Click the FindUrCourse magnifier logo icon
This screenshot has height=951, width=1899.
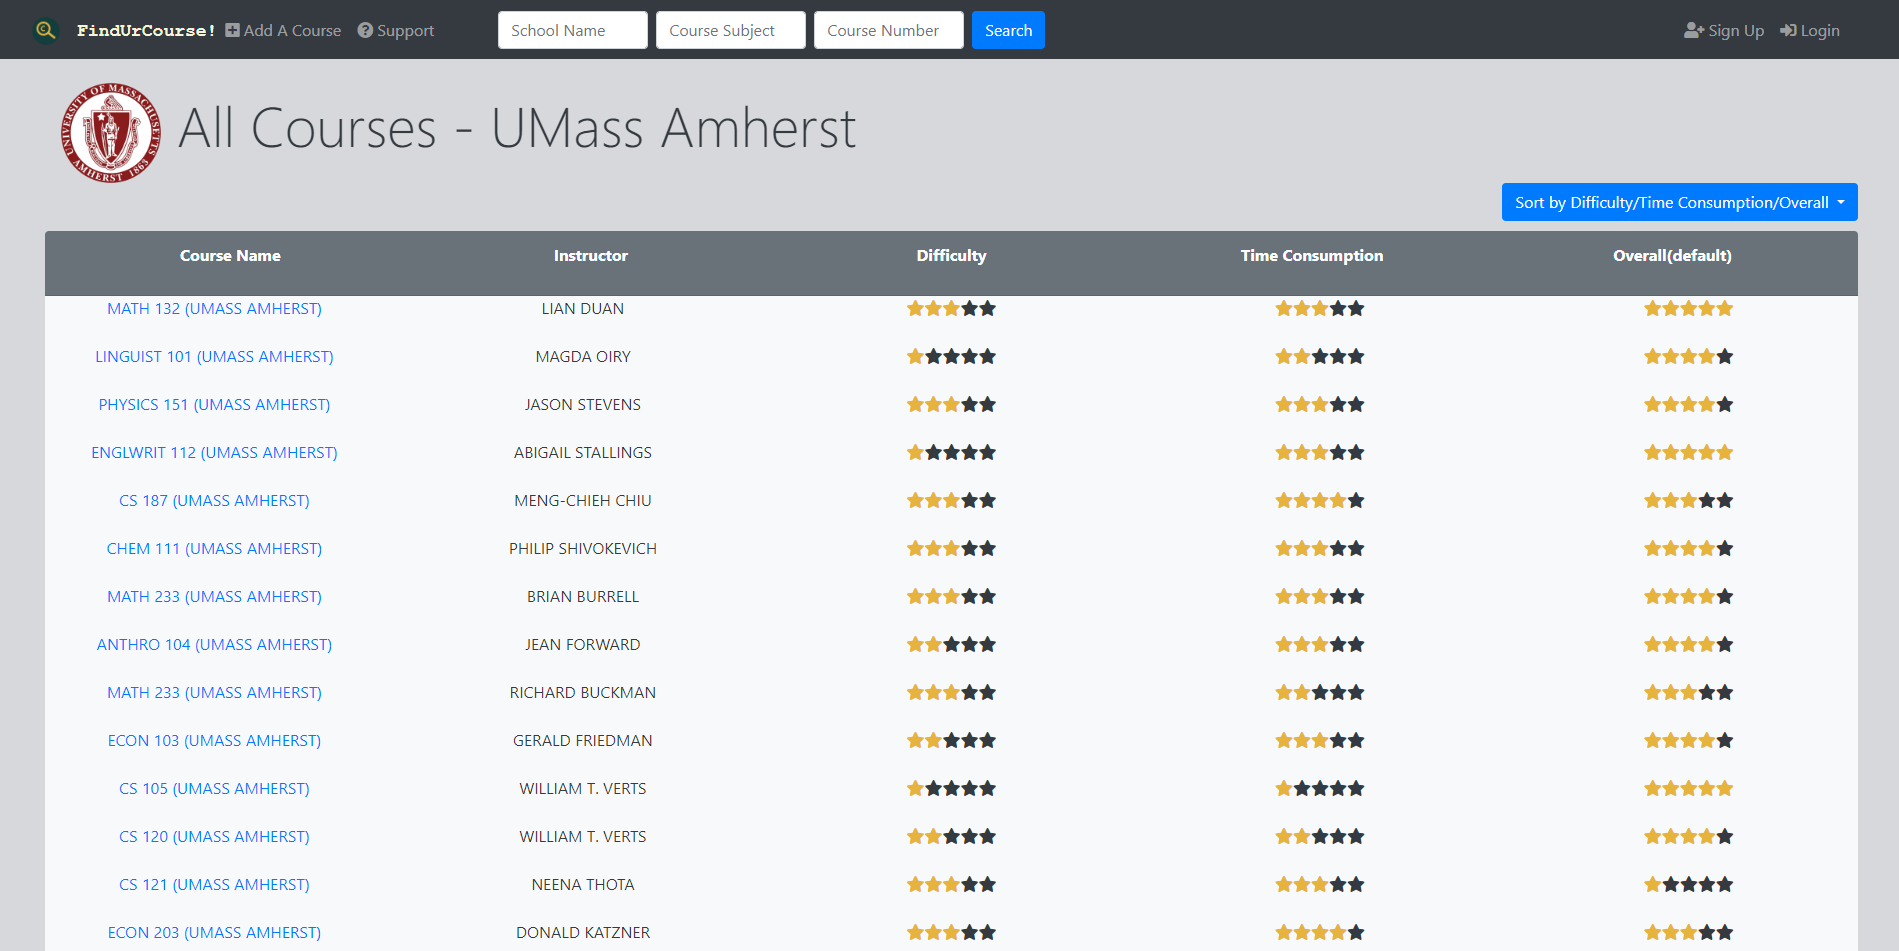[45, 30]
